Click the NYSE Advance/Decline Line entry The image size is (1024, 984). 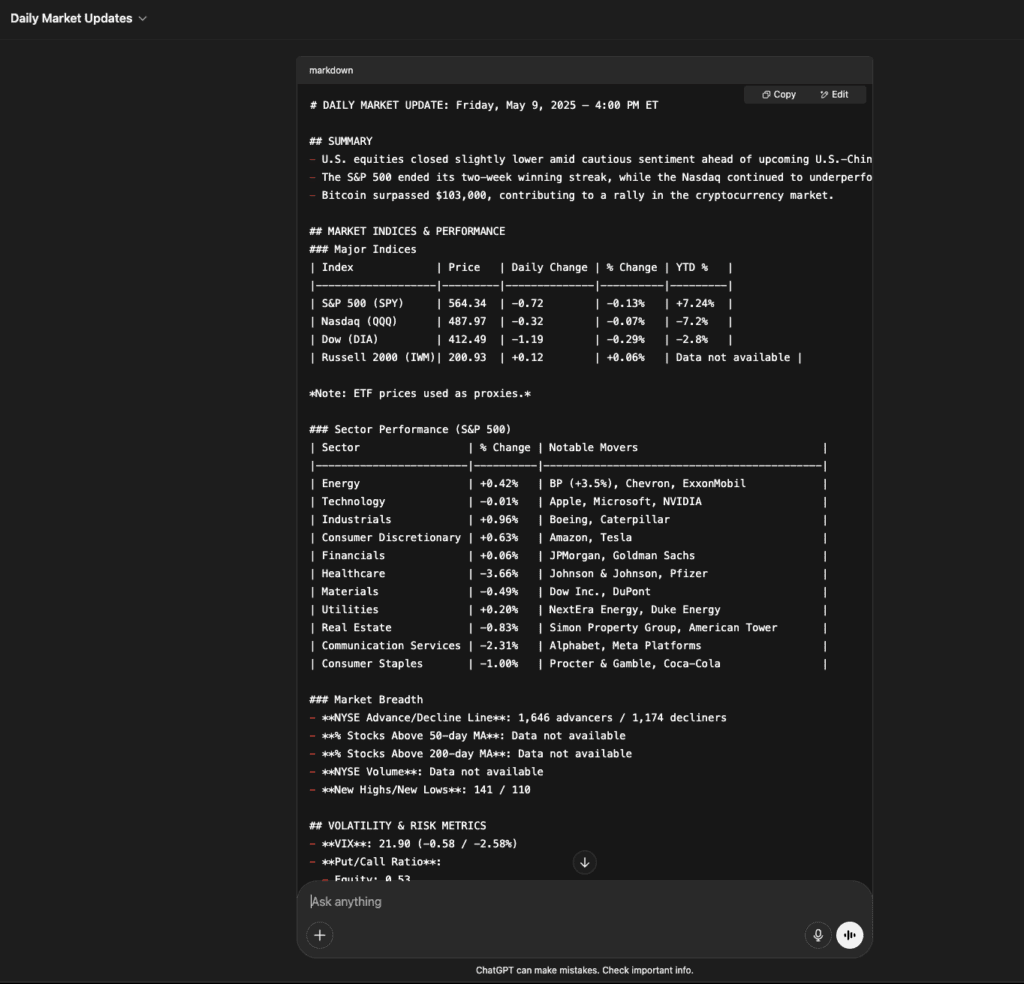point(518,718)
